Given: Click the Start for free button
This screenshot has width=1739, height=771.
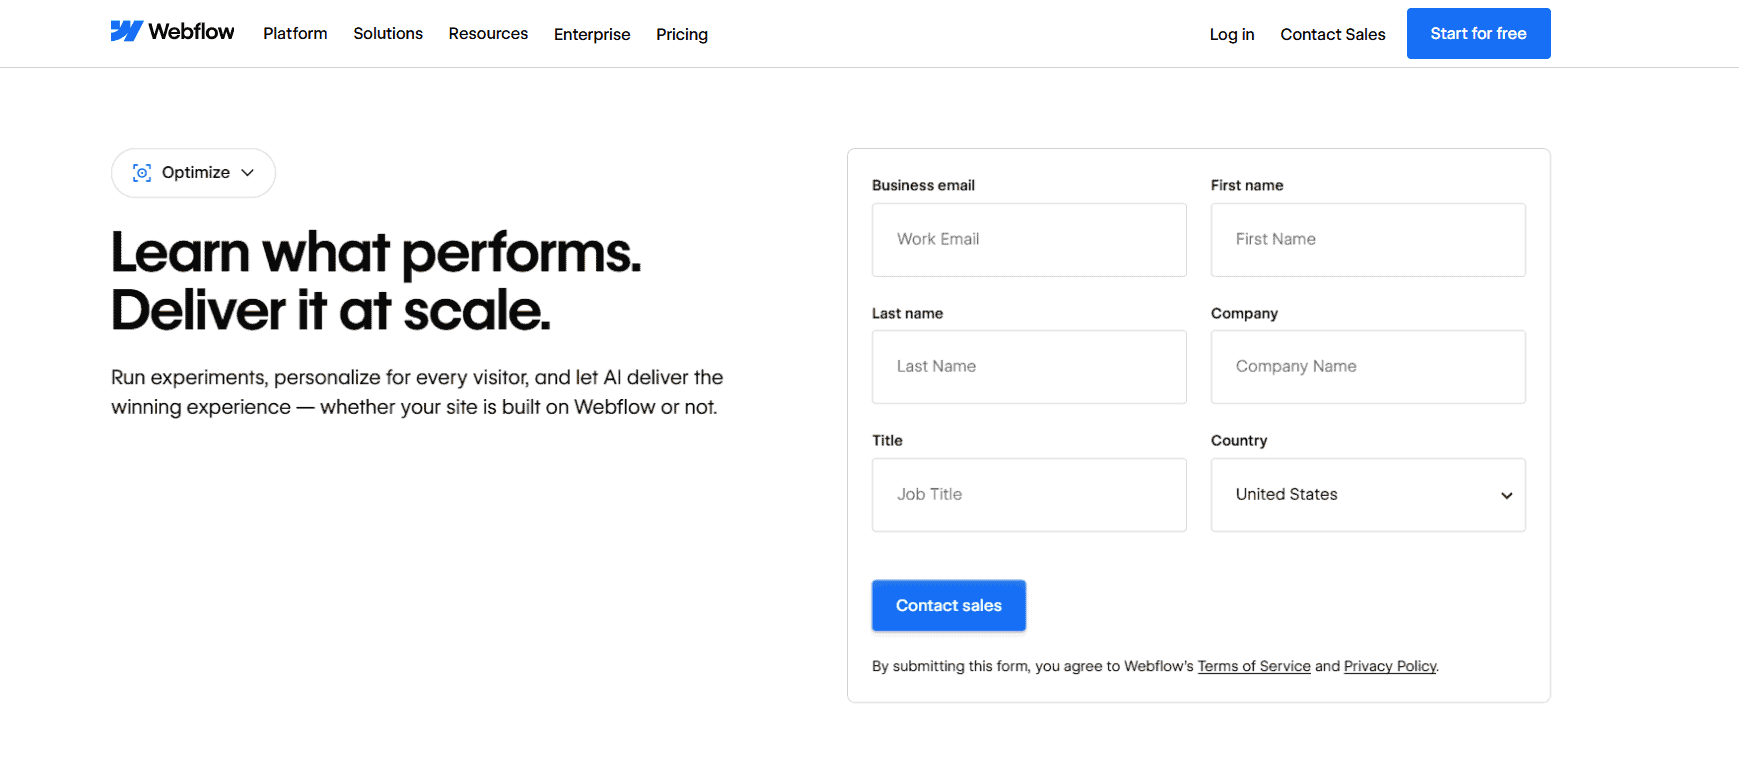Looking at the screenshot, I should [1478, 33].
